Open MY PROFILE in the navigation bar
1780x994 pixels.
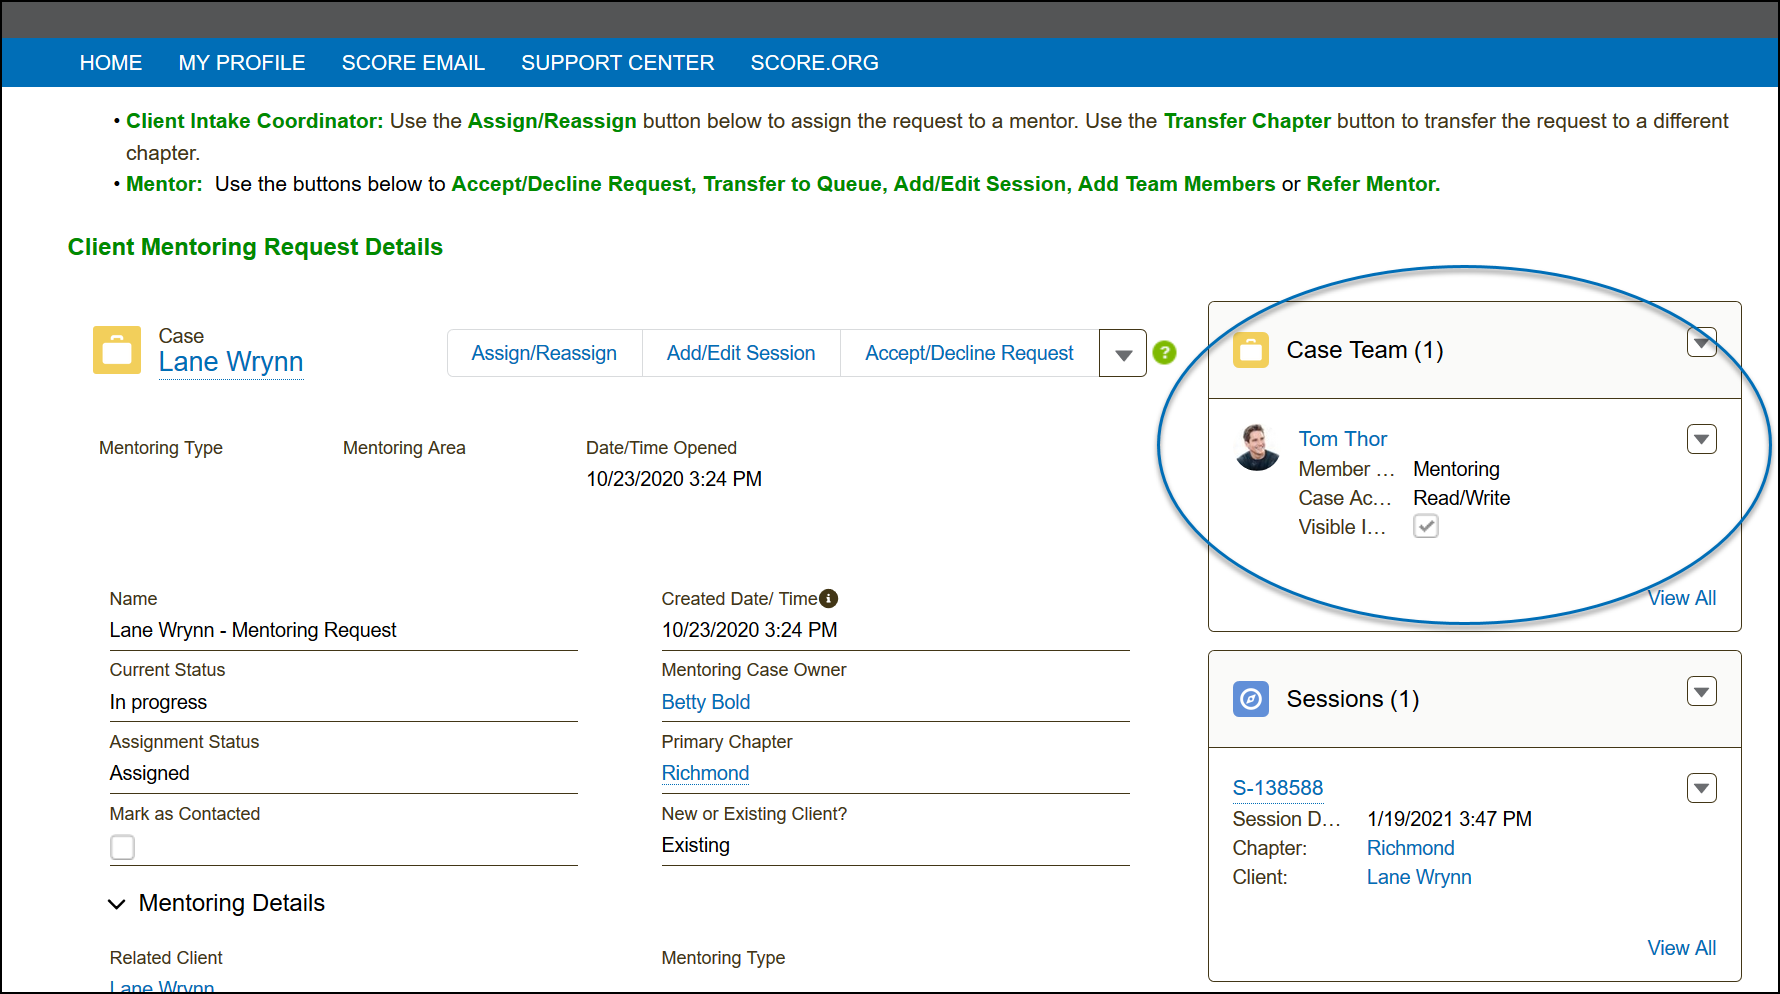coord(242,63)
